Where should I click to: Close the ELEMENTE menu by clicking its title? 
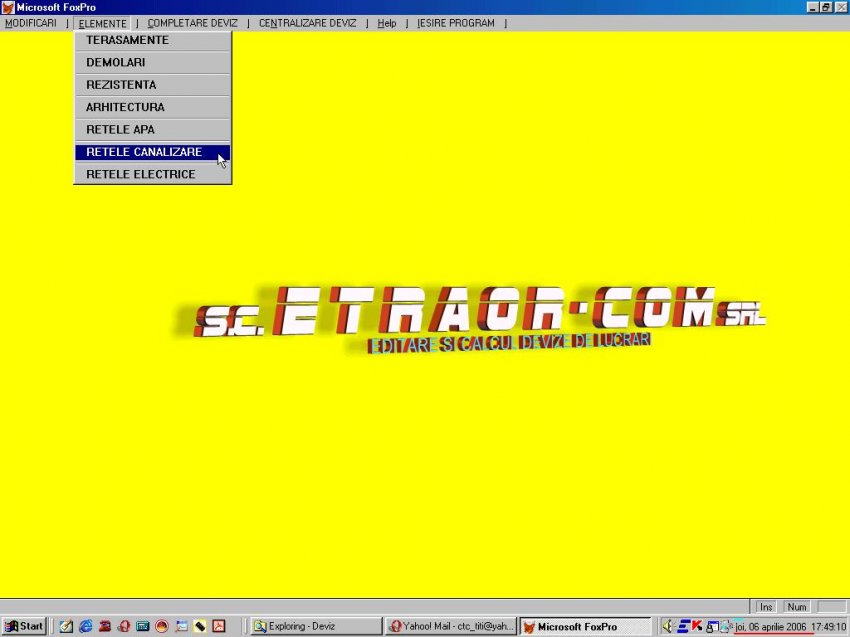point(102,23)
